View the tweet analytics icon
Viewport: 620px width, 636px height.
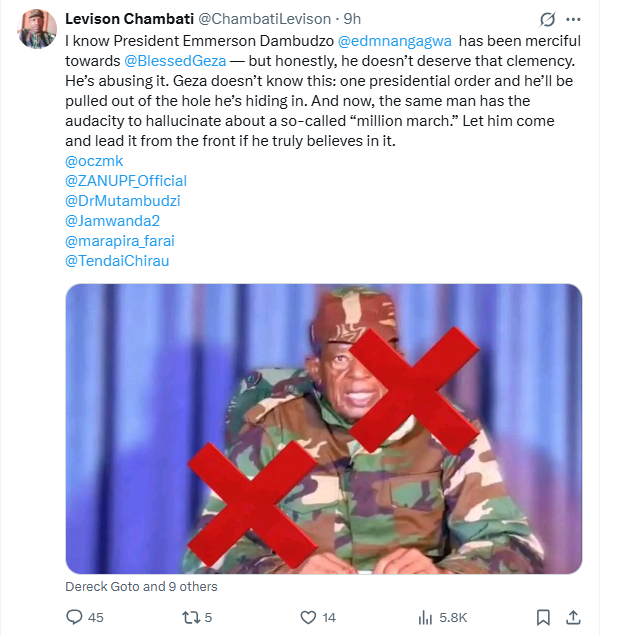[424, 617]
